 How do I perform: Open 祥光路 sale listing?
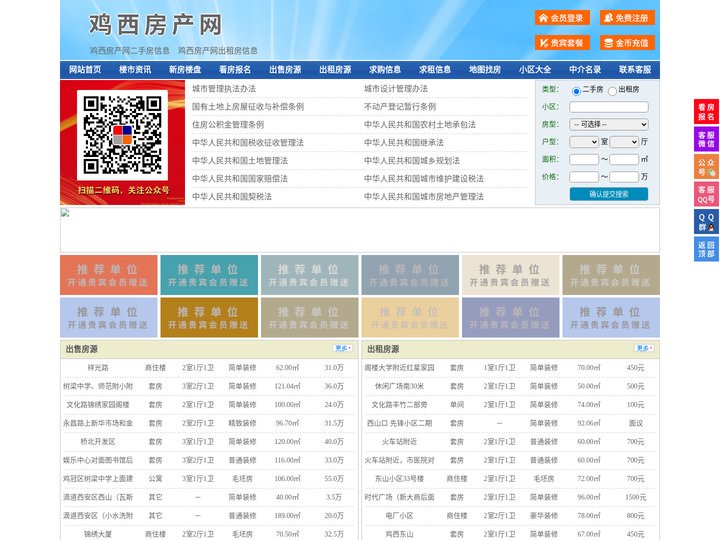coord(98,368)
